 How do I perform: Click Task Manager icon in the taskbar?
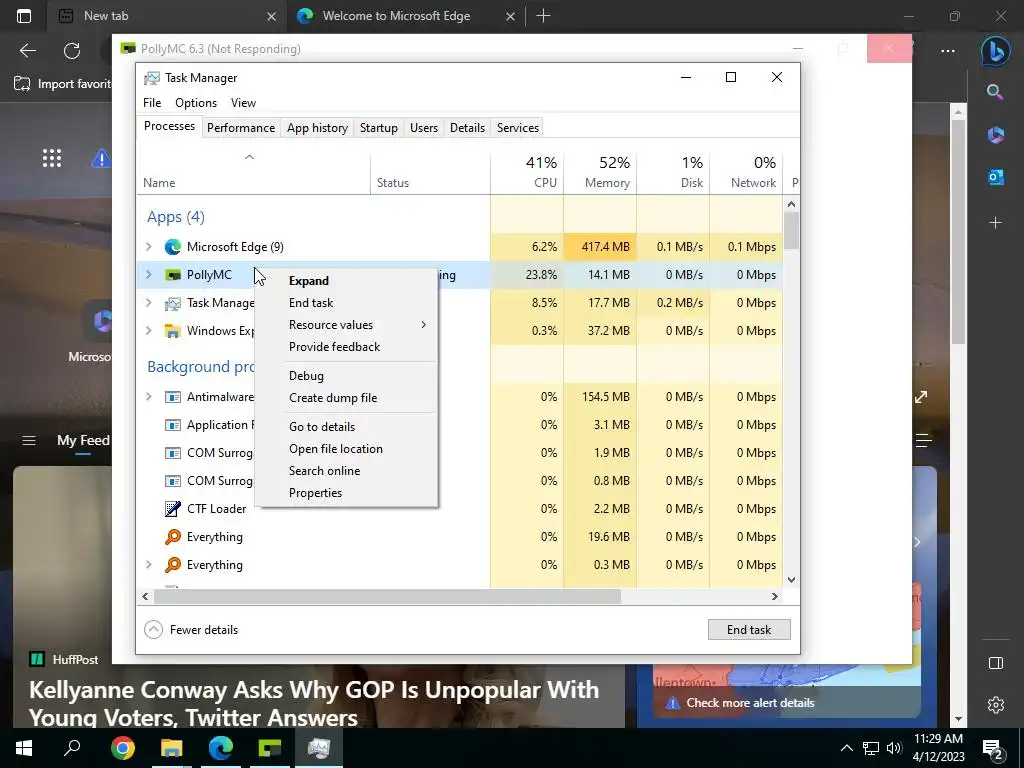coord(319,748)
